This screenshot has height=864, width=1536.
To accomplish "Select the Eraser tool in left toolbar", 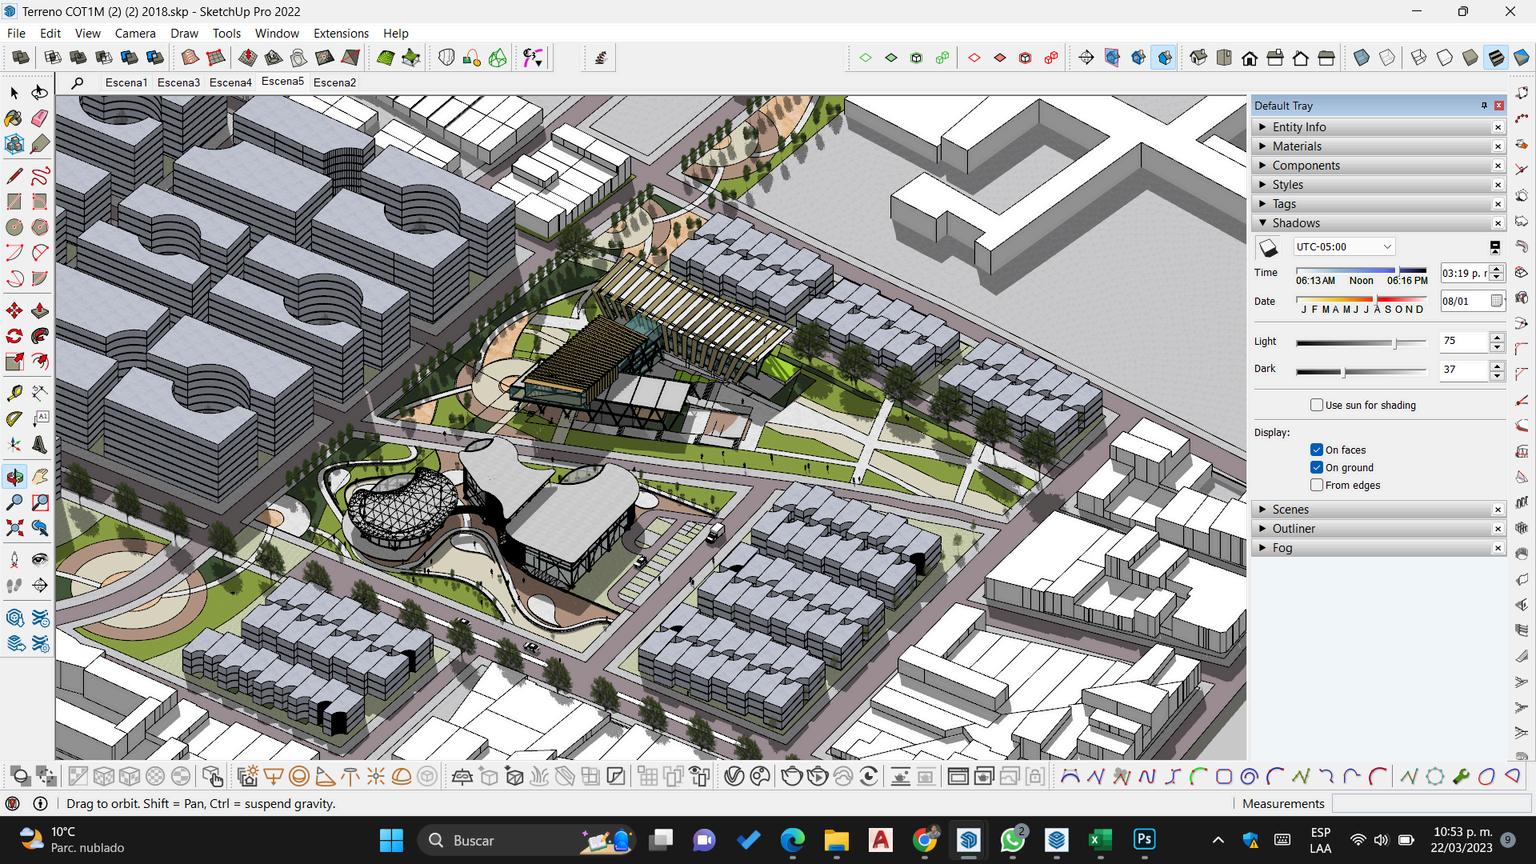I will coord(40,118).
